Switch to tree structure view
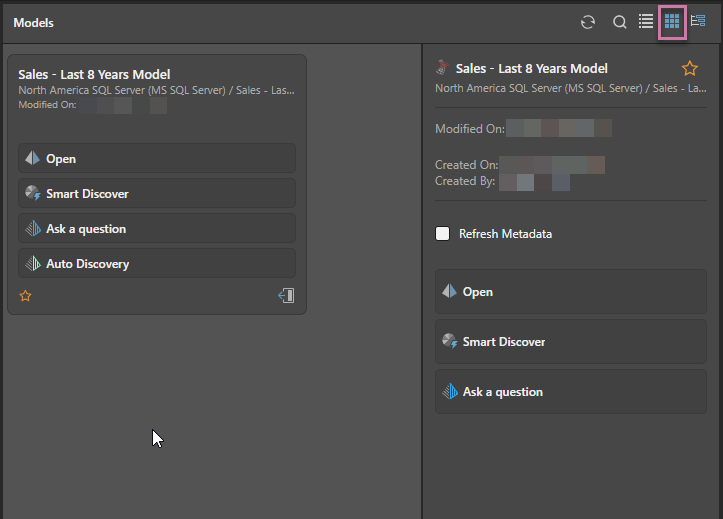723x519 pixels. 698,21
